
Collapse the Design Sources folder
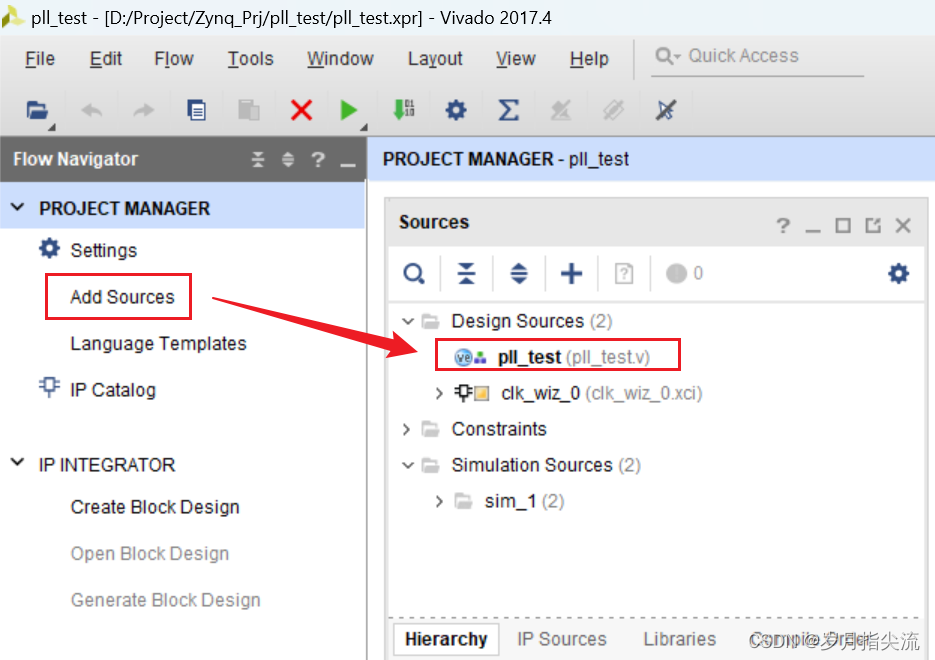pos(408,321)
